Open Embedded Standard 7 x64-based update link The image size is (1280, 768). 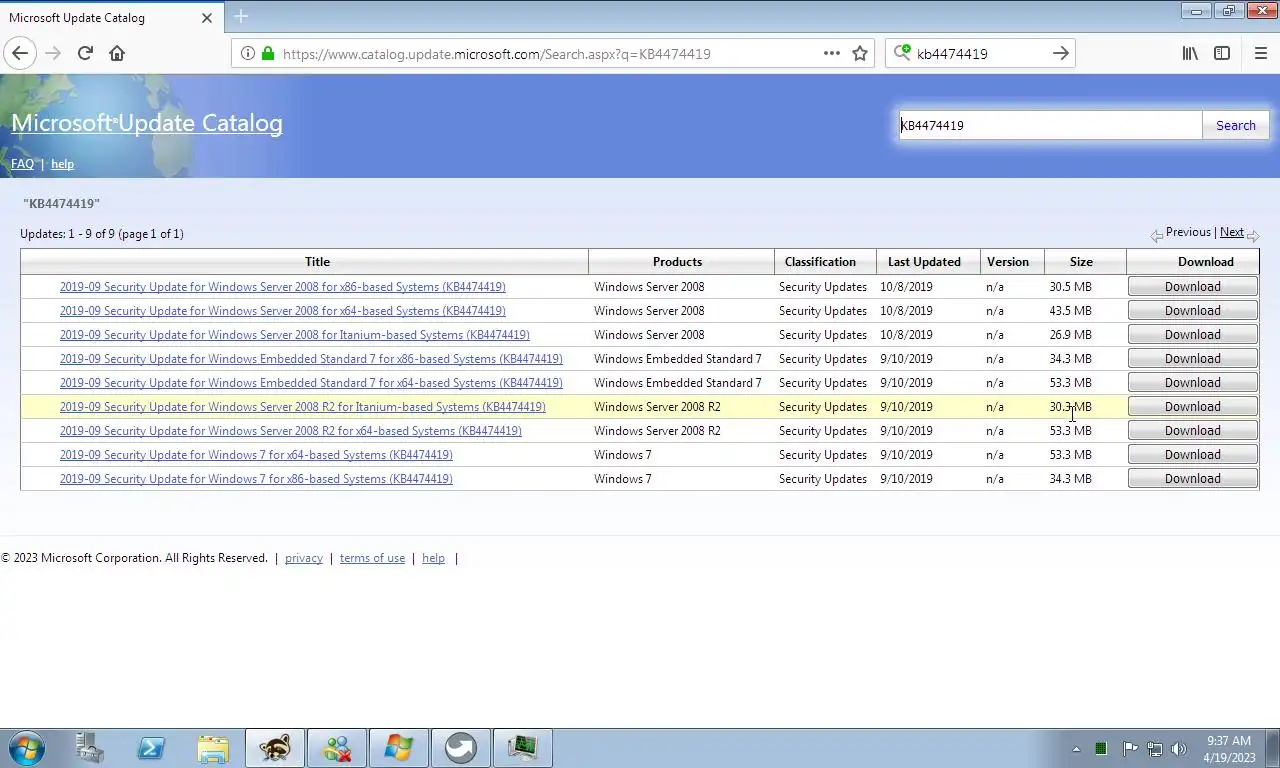coord(311,383)
